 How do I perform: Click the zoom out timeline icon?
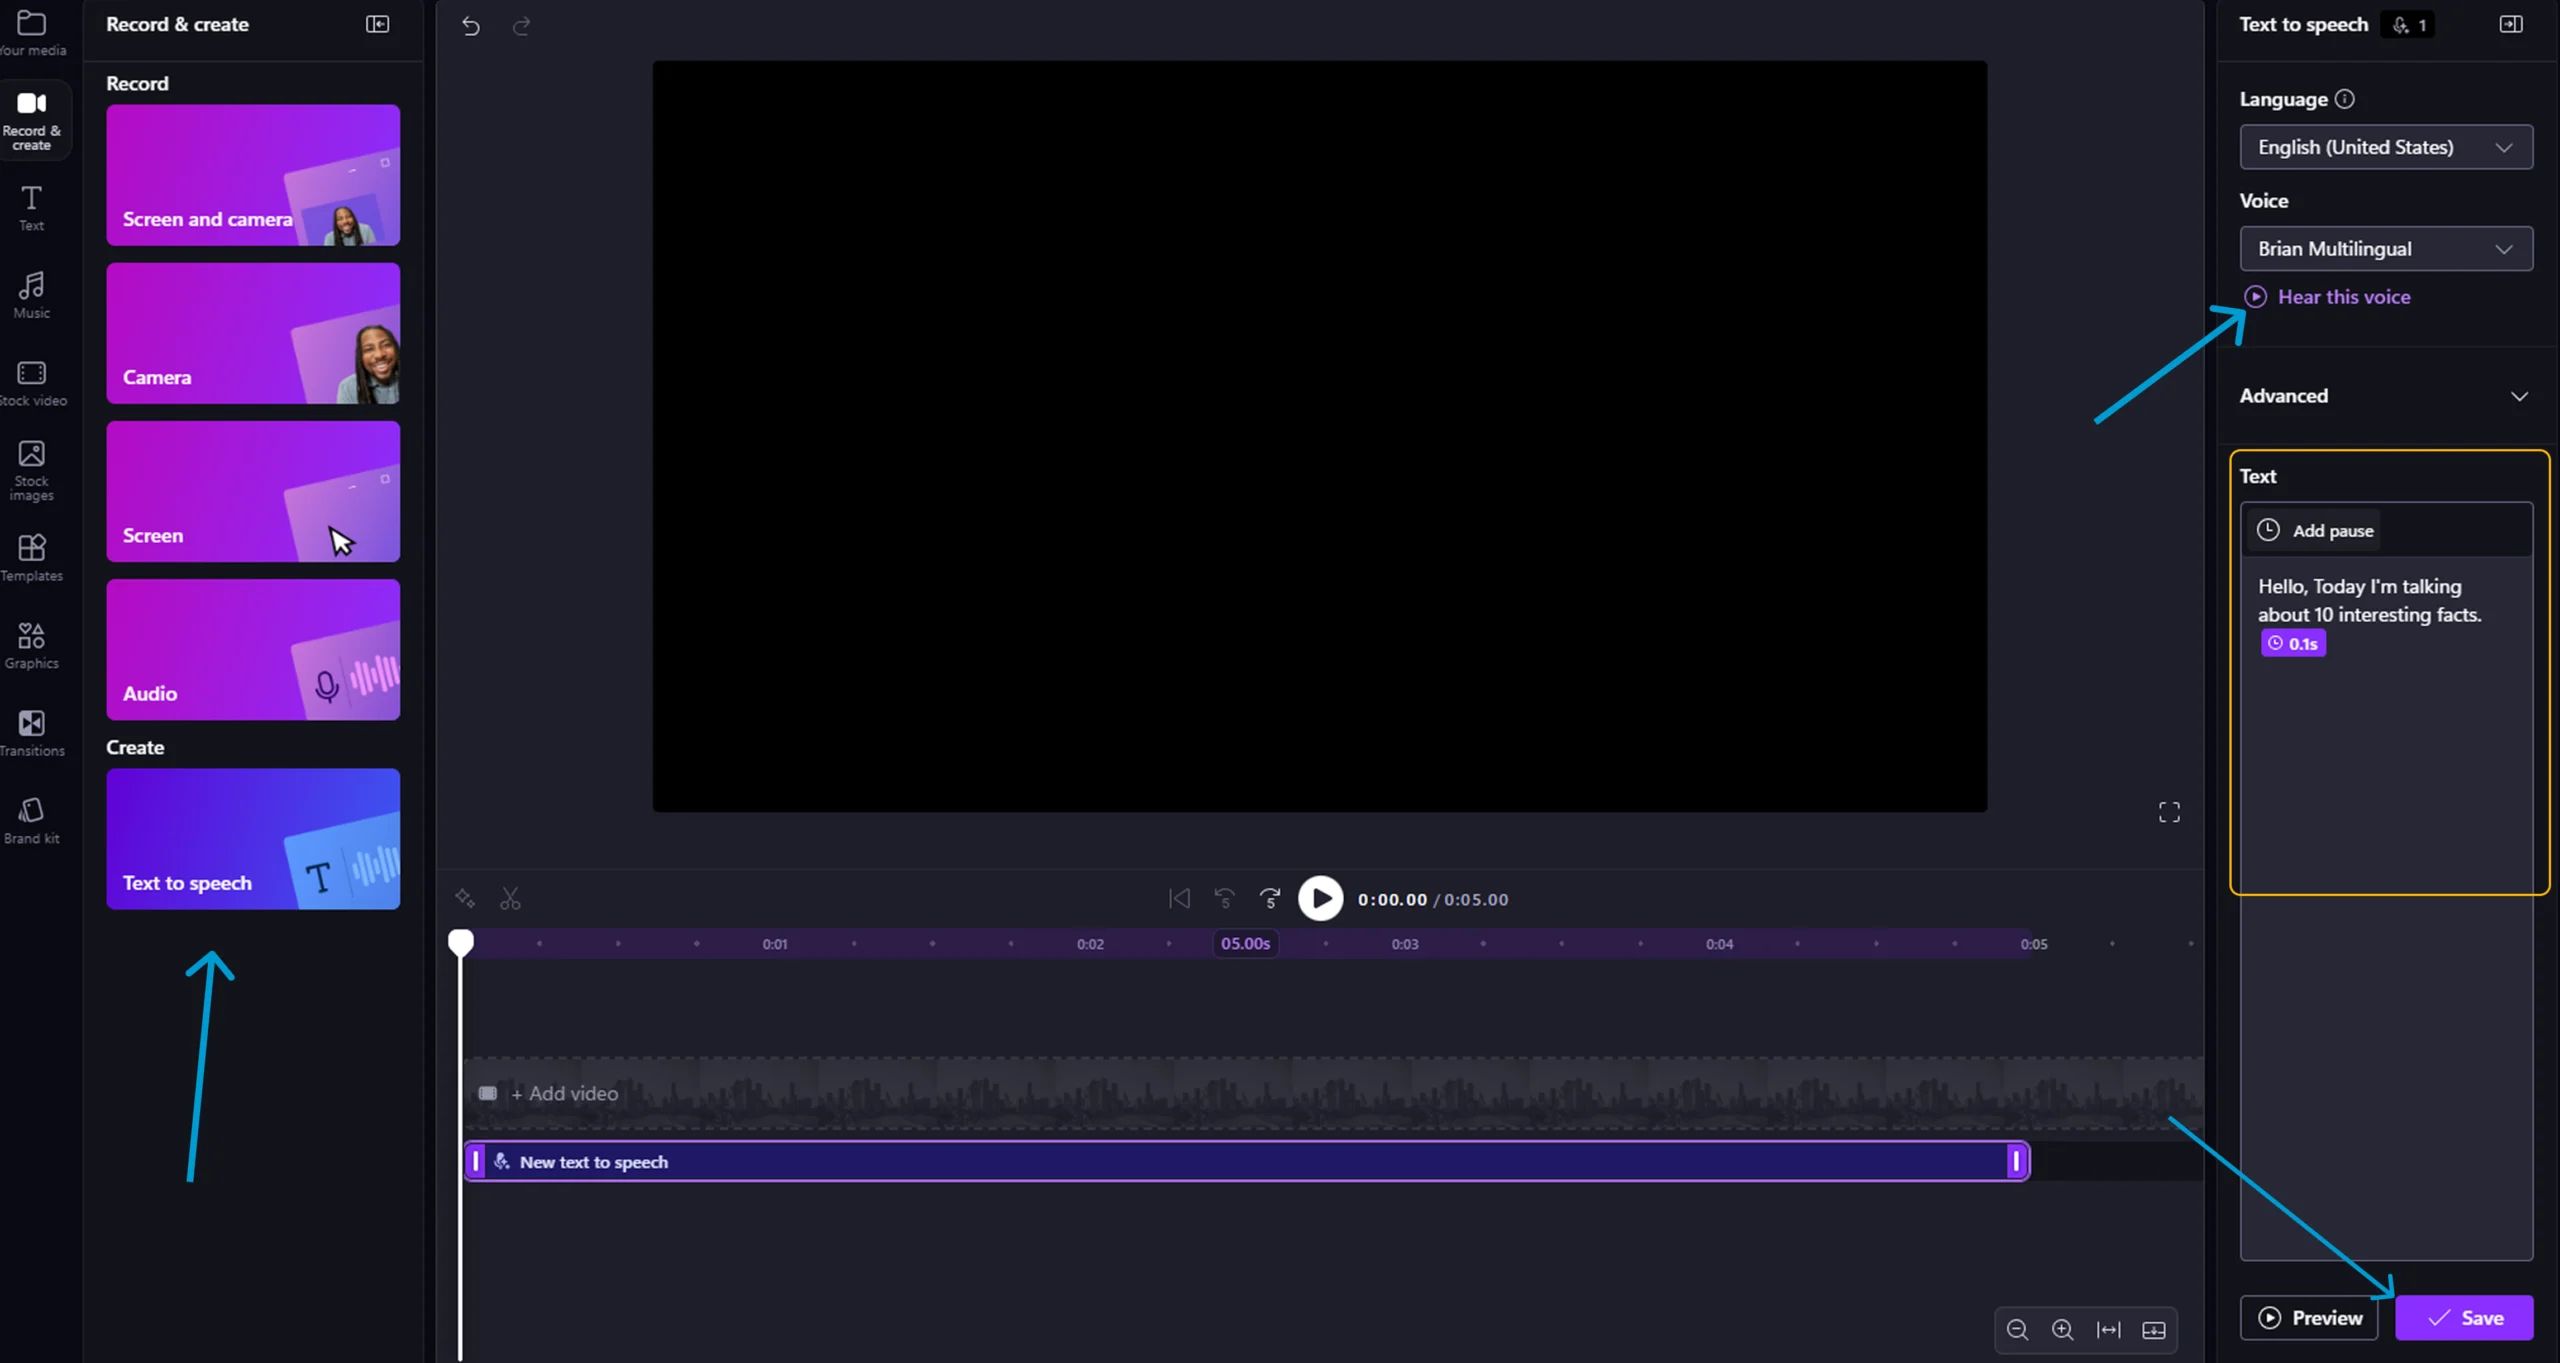click(x=2017, y=1329)
